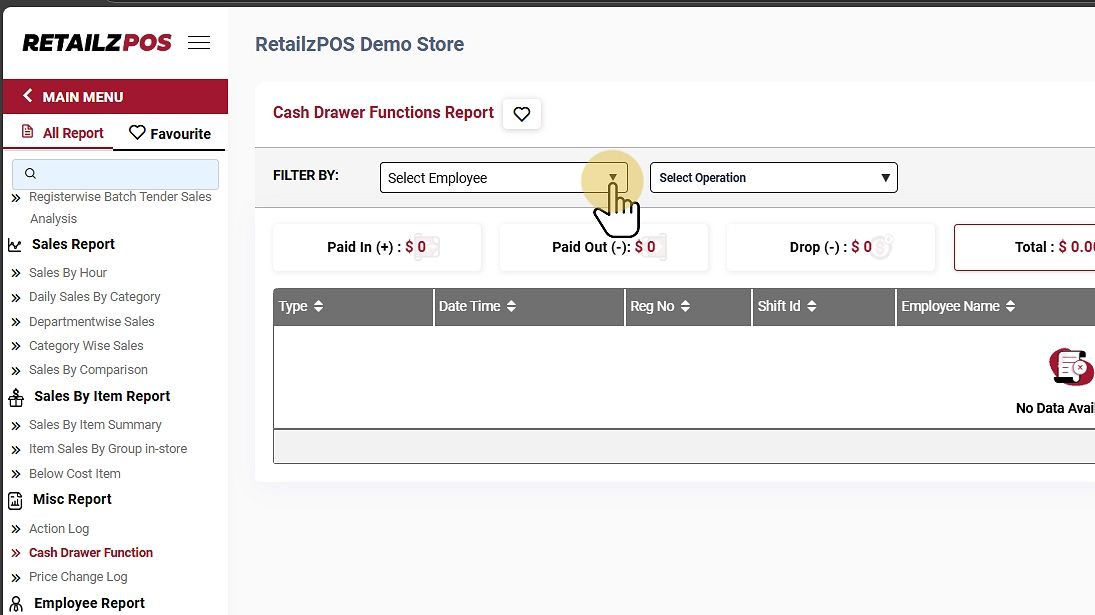Sort table by Reg No column

[685, 307]
